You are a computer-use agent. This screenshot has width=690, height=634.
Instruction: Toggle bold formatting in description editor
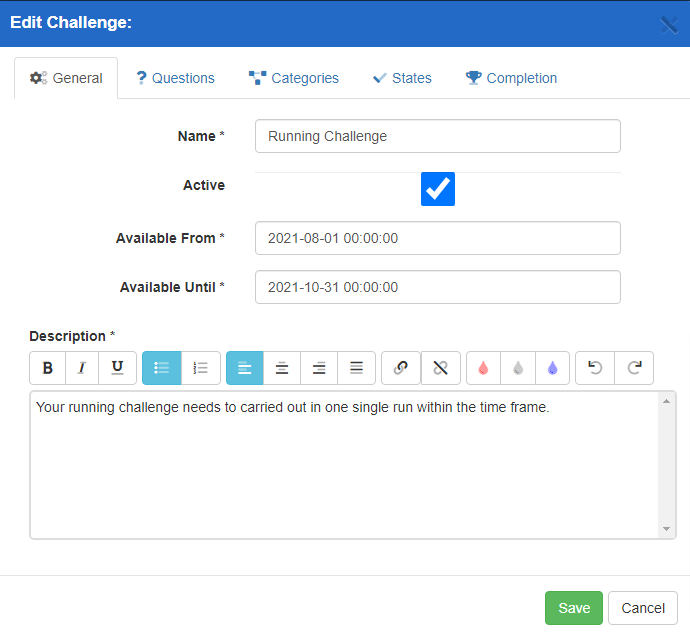[47, 368]
